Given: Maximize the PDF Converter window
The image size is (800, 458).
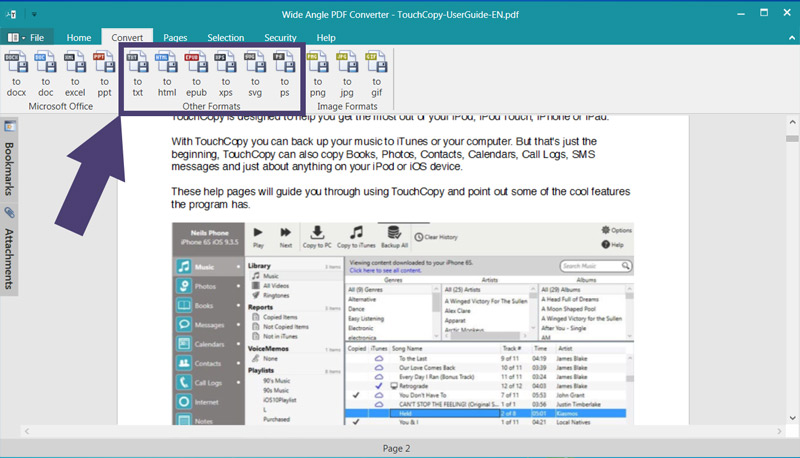Looking at the screenshot, I should tap(764, 13).
